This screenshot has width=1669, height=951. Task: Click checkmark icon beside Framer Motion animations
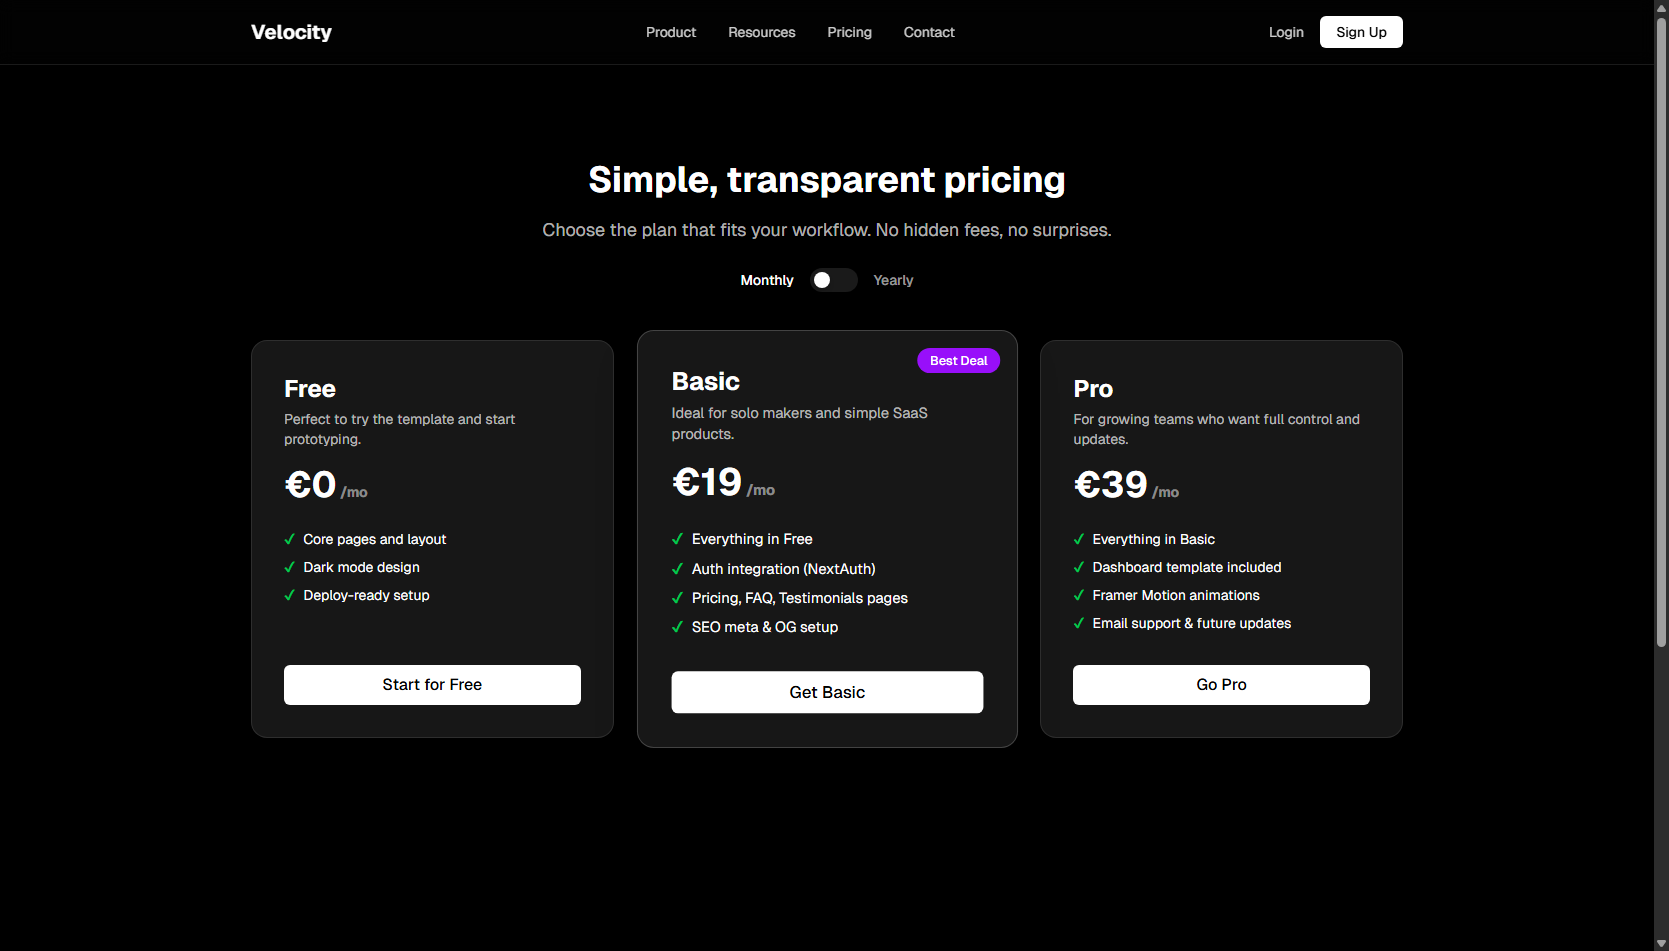pos(1078,595)
